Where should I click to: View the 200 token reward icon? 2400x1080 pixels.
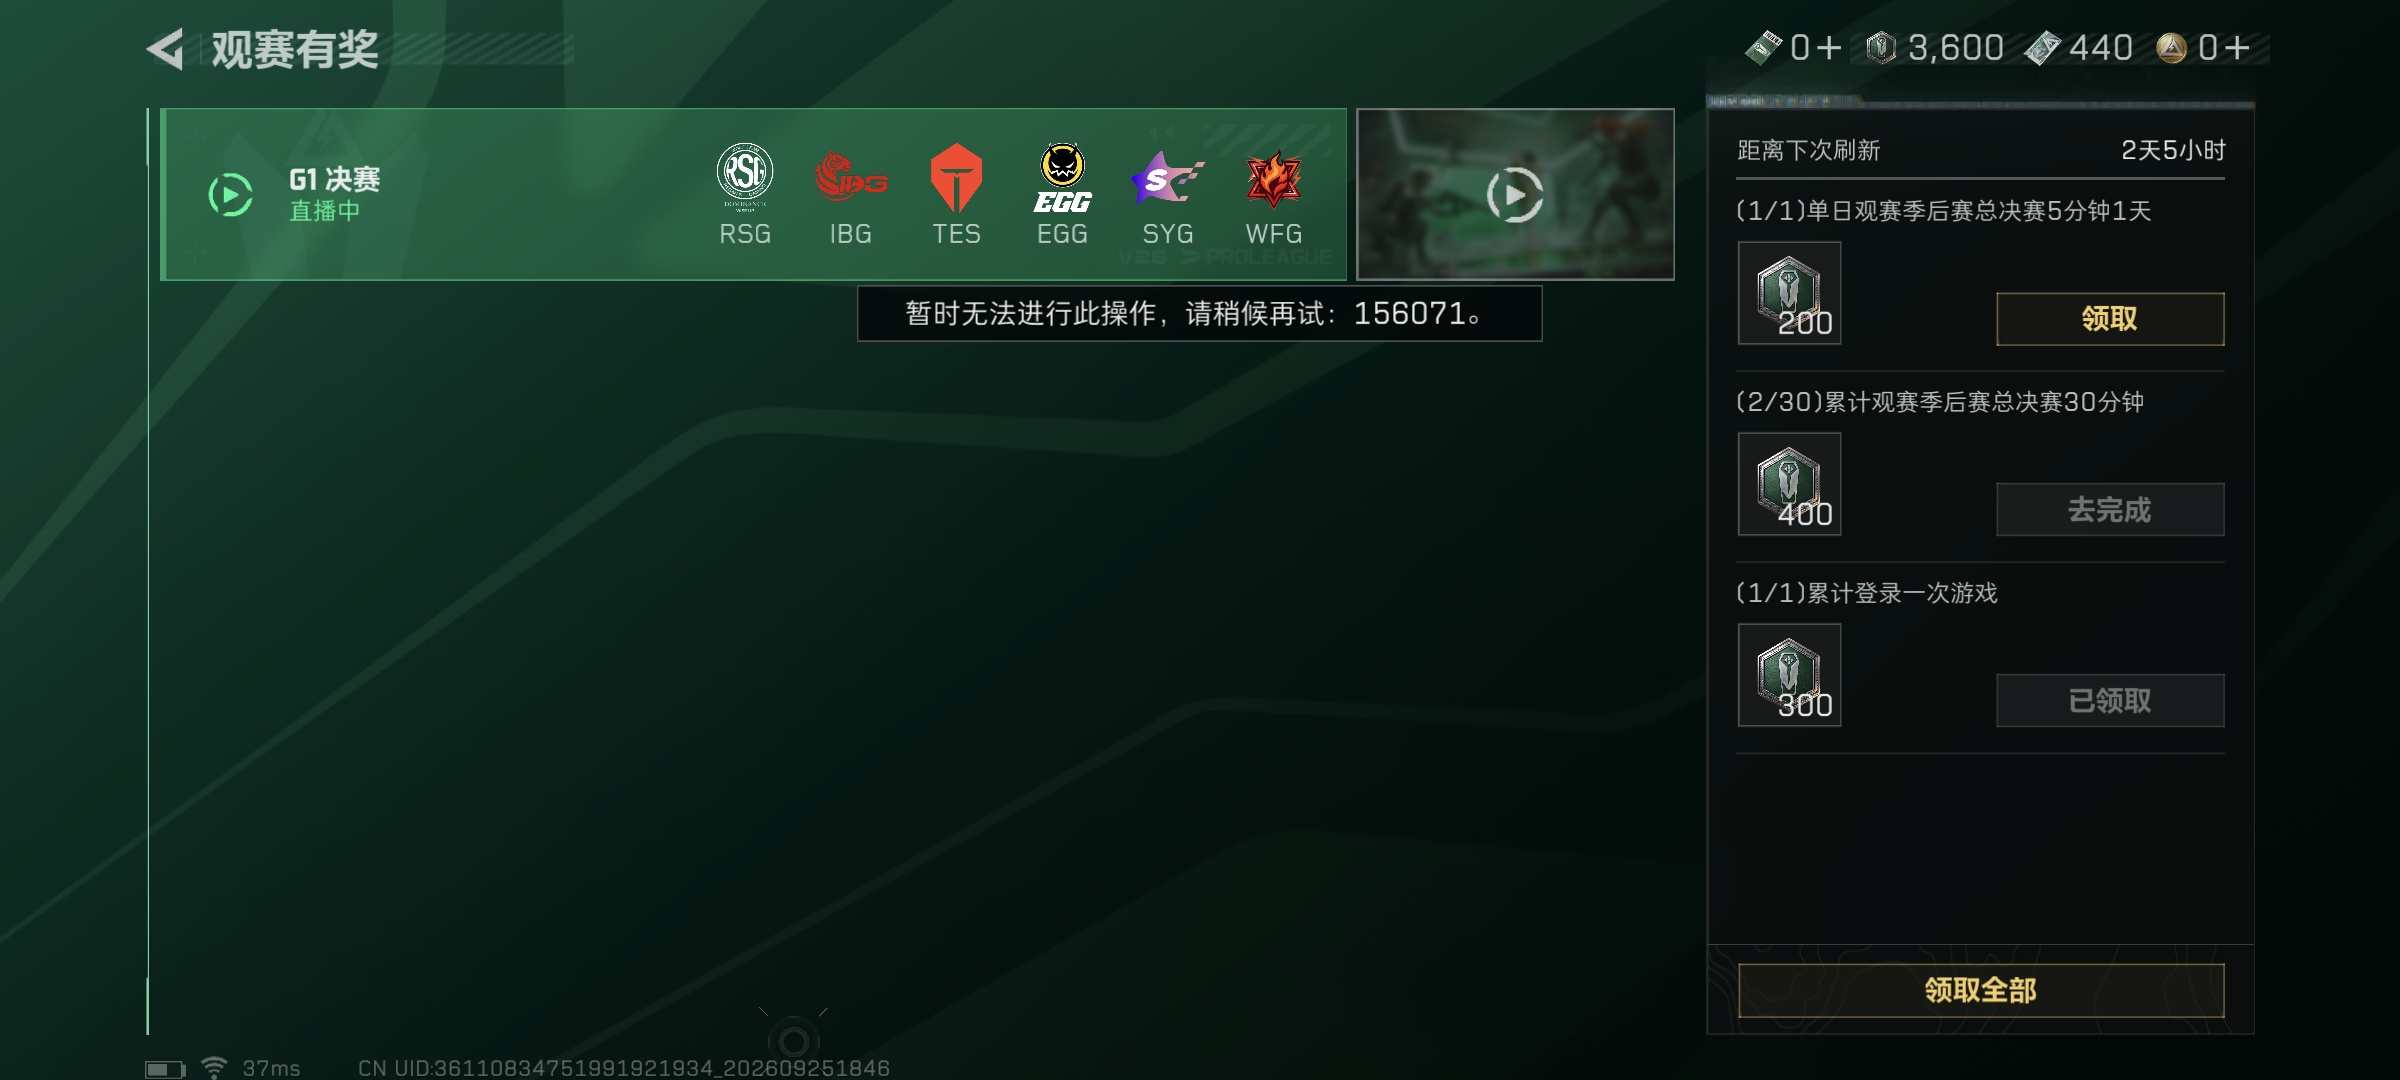1789,293
